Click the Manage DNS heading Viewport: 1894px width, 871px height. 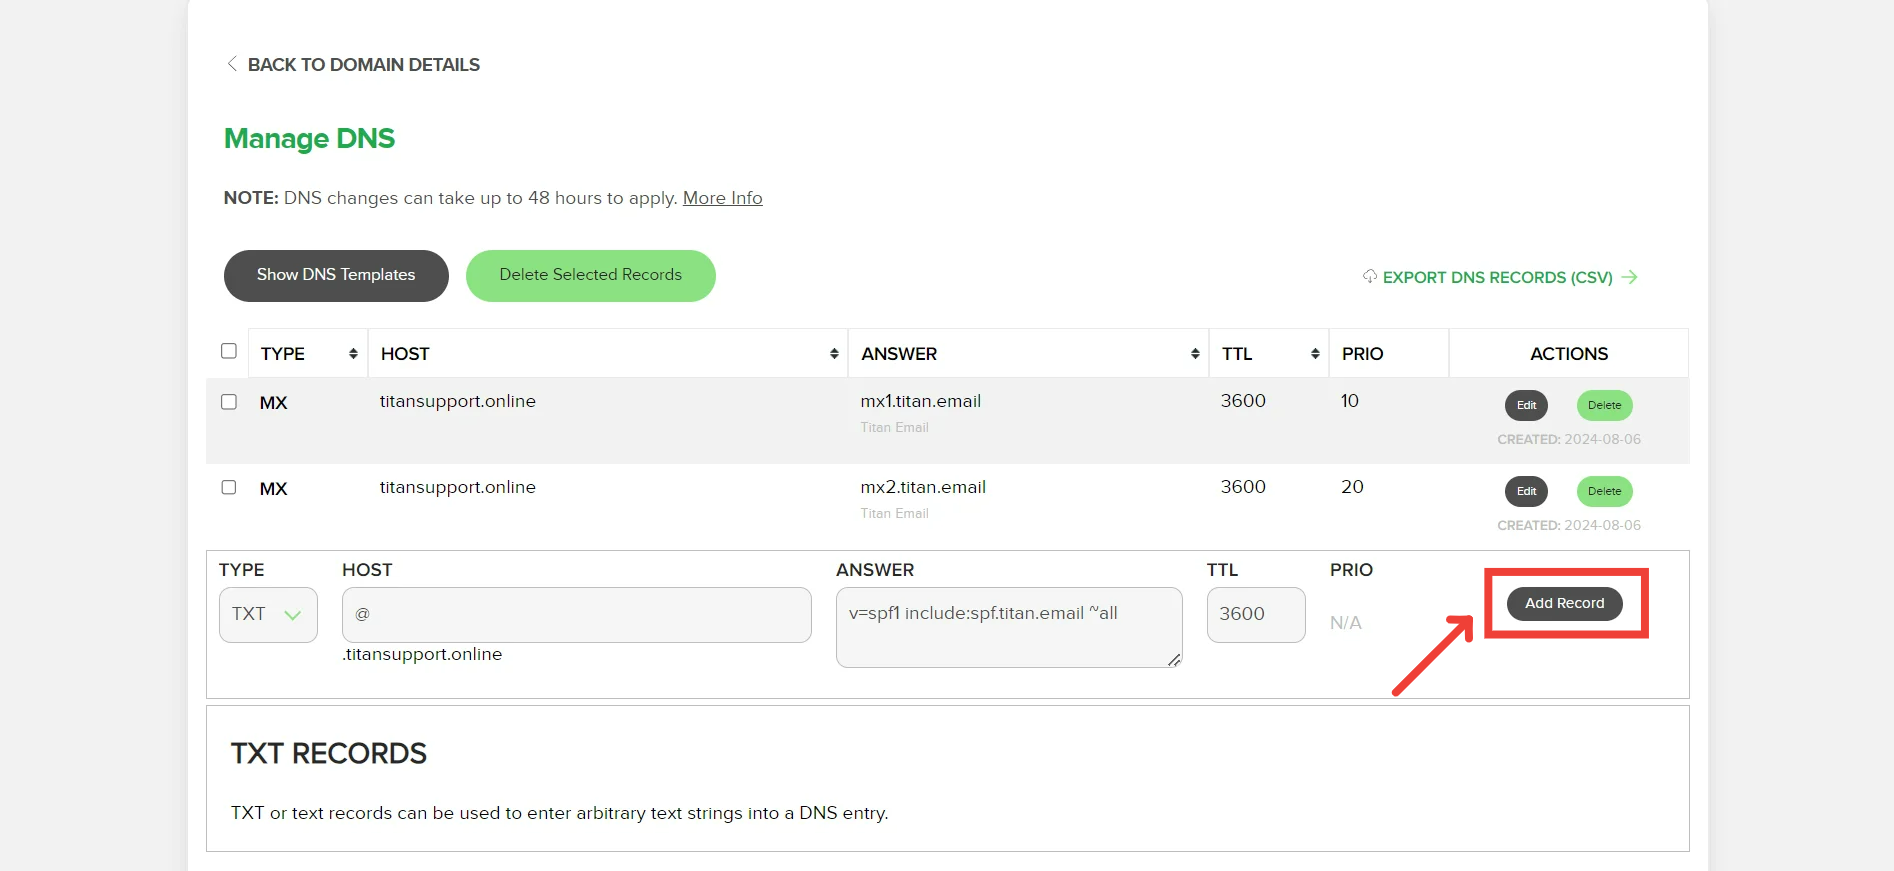pyautogui.click(x=310, y=138)
